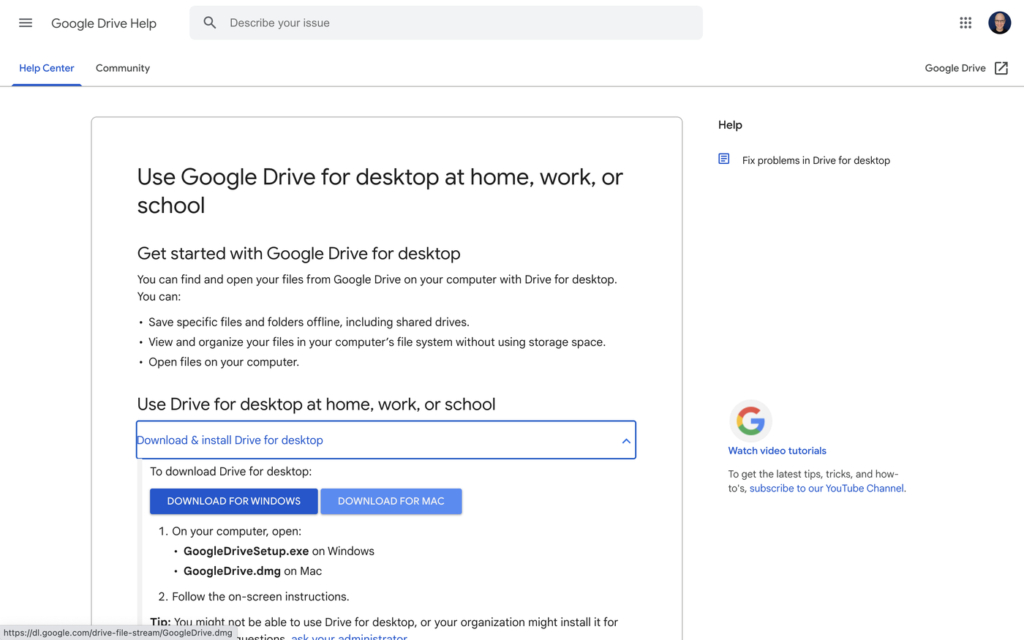This screenshot has width=1024, height=640.
Task: Click the Google G logo above video tutorials
Action: pos(751,420)
